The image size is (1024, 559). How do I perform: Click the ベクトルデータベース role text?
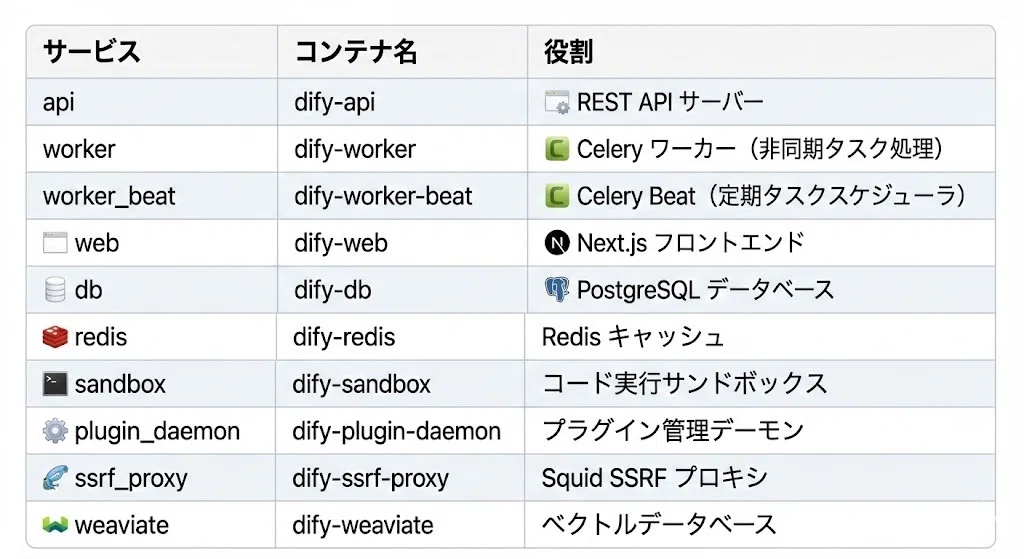(659, 524)
